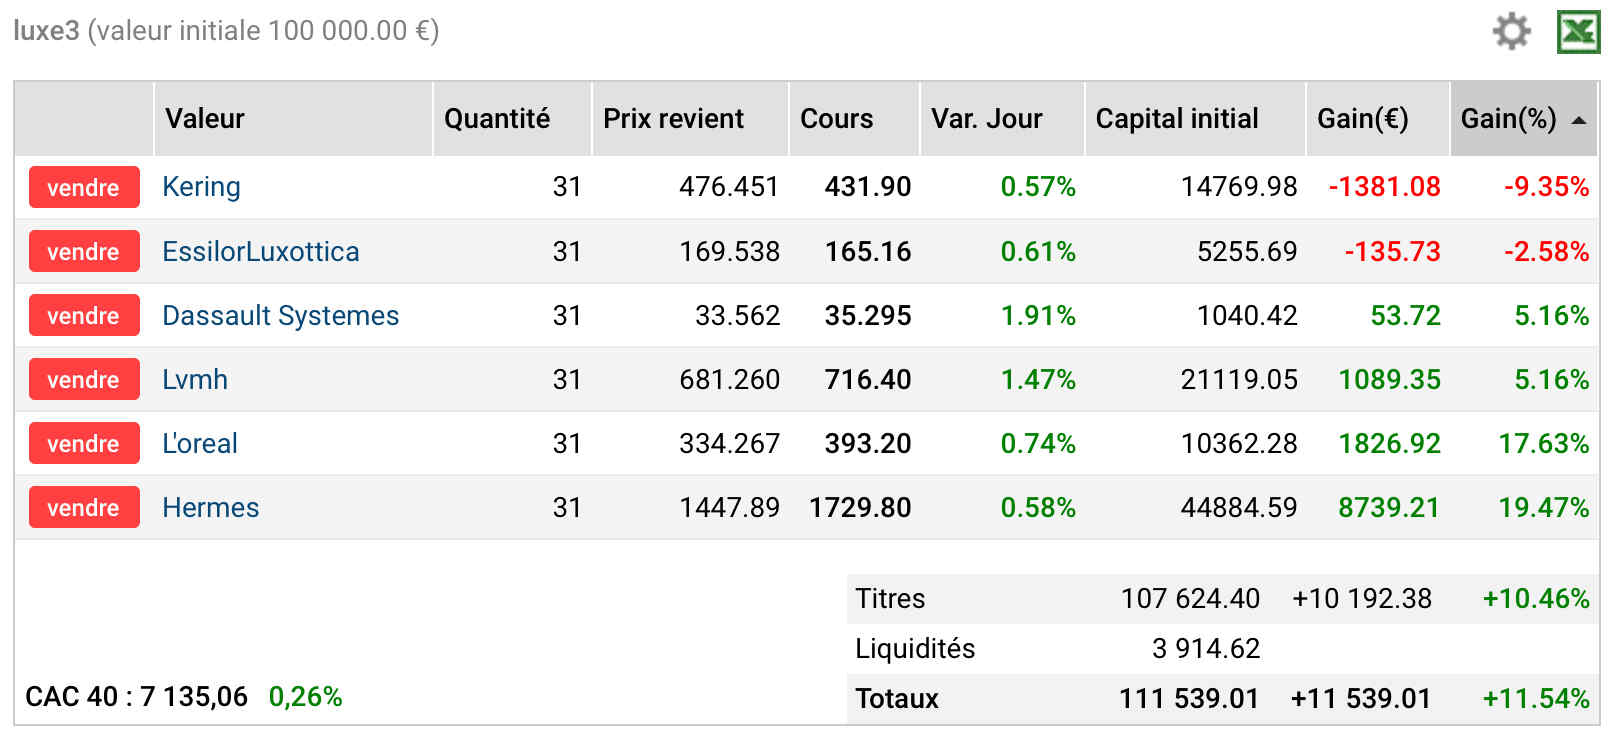Click EssilorLuxottica's loss -135.73
1618x736 pixels.
point(1392,251)
